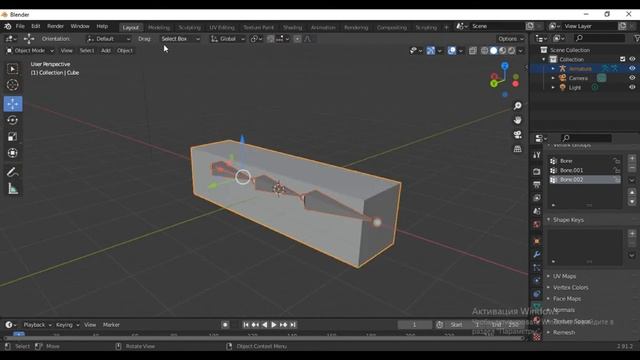Open the Edit menu
Viewport: 640px width, 360px height.
(36, 27)
